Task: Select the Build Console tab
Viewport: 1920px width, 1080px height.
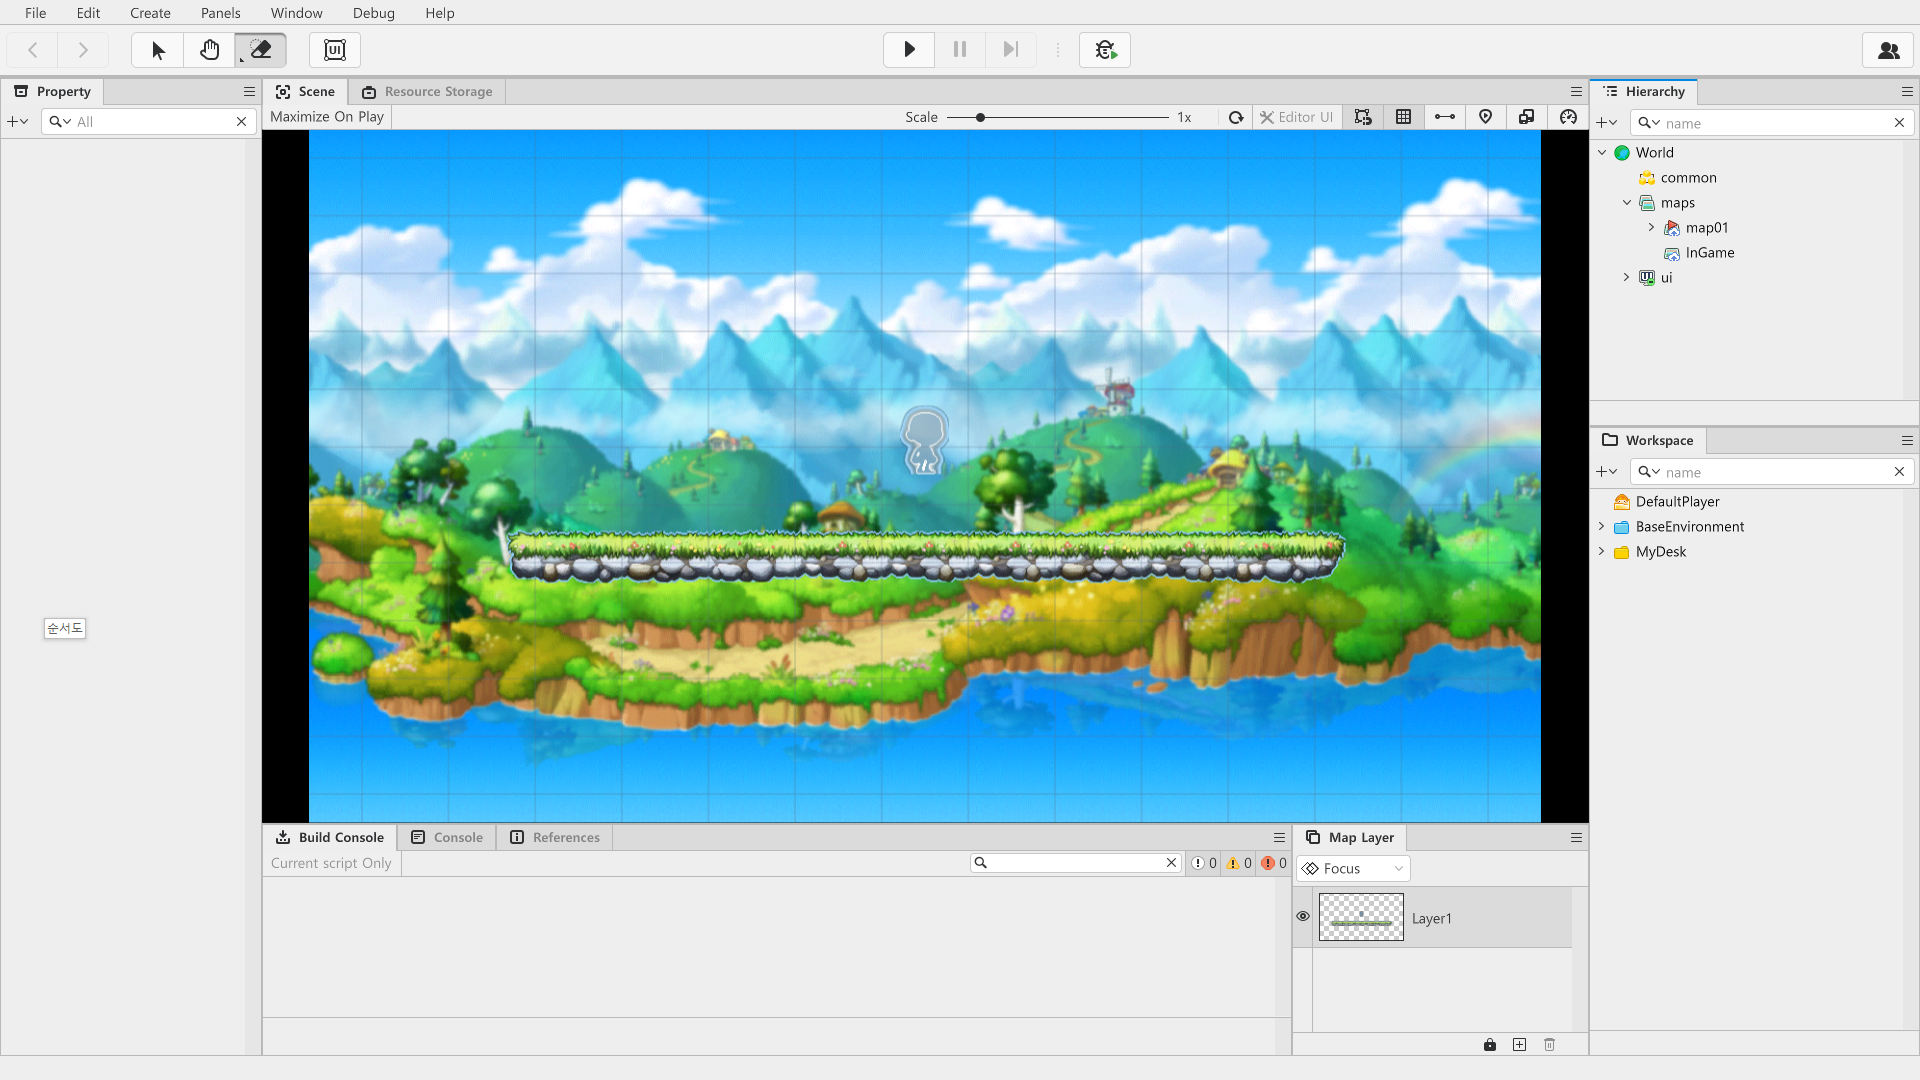Action: tap(330, 837)
